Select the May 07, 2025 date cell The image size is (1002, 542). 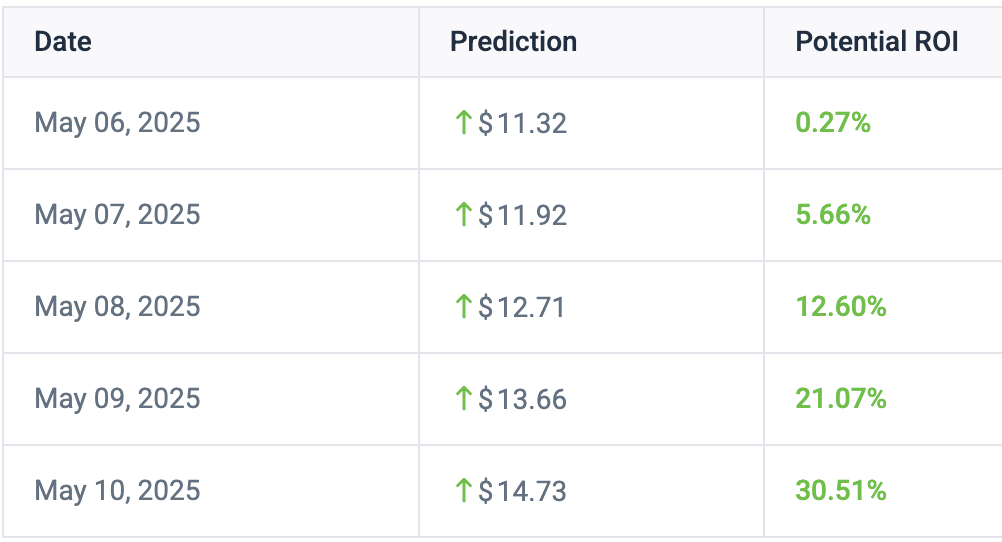[x=117, y=215]
